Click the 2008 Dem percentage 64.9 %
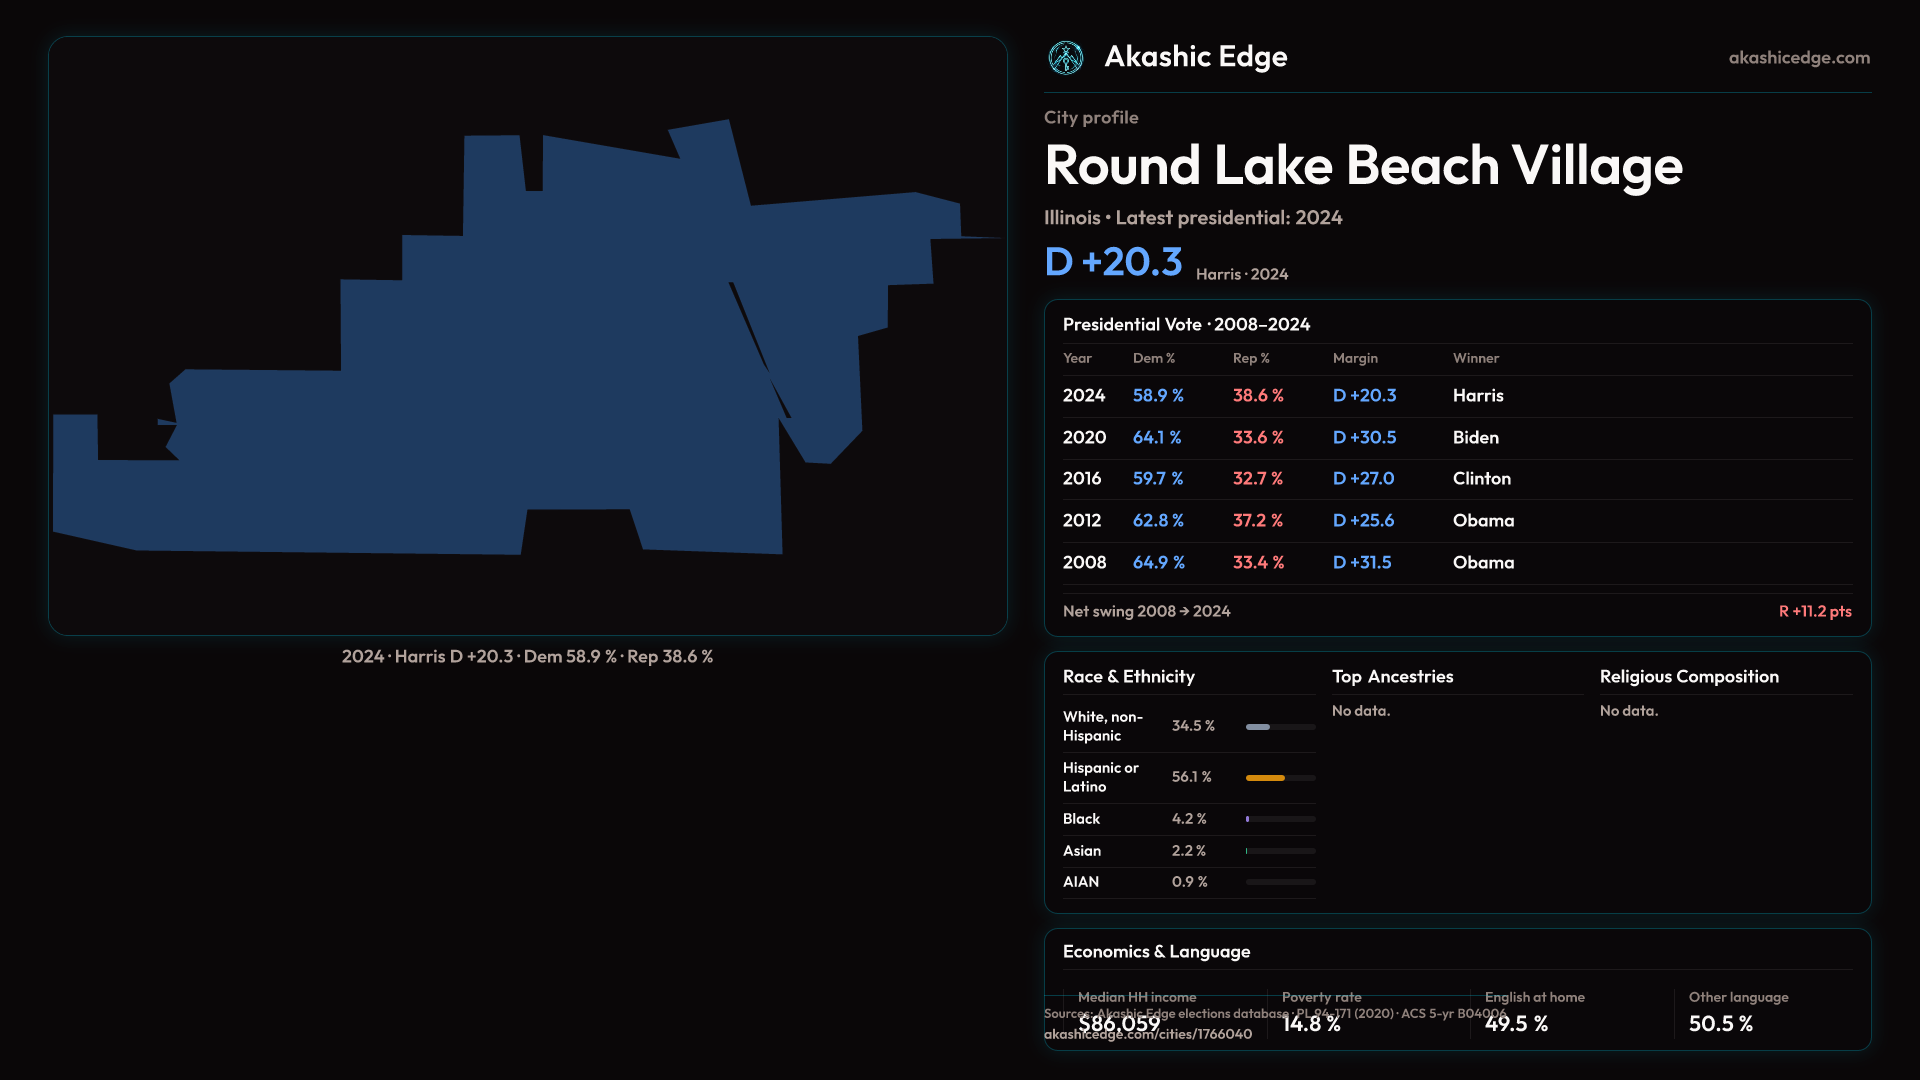1920x1080 pixels. [x=1158, y=563]
